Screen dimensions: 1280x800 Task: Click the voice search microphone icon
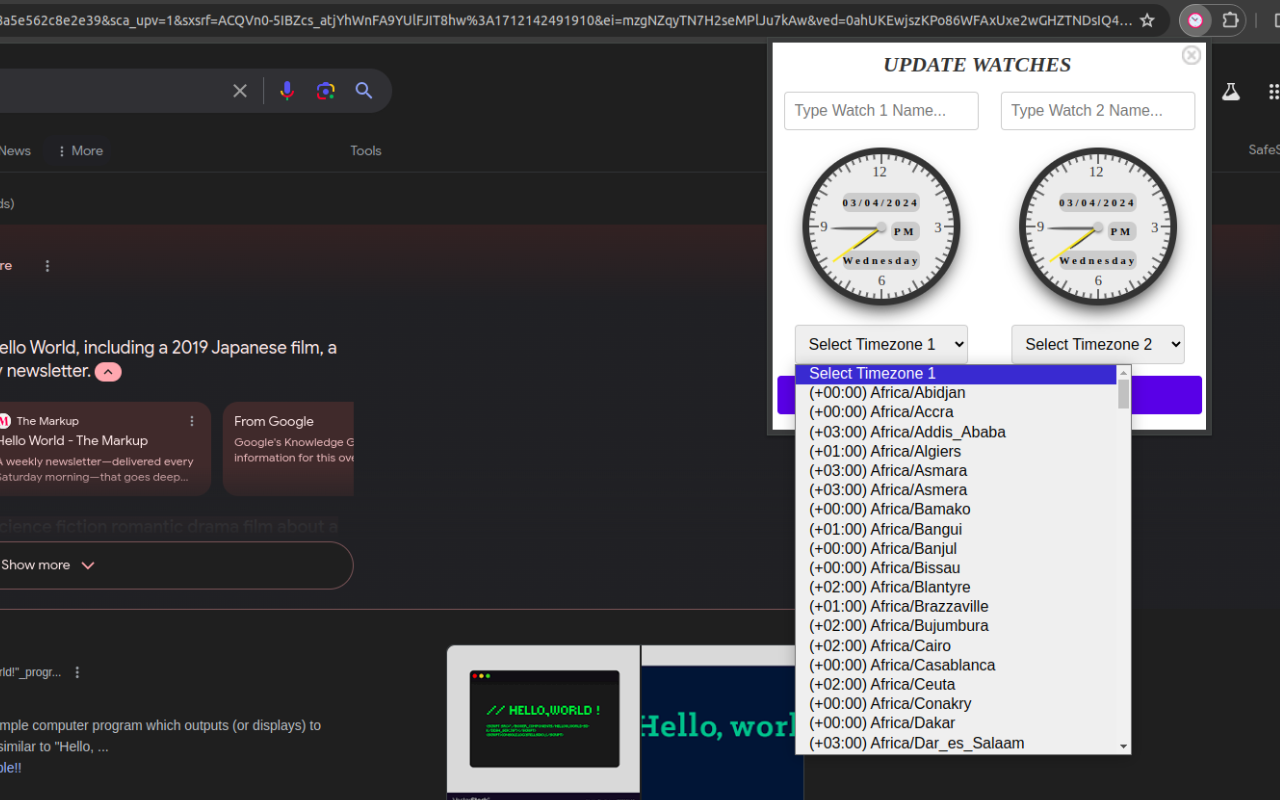tap(287, 90)
